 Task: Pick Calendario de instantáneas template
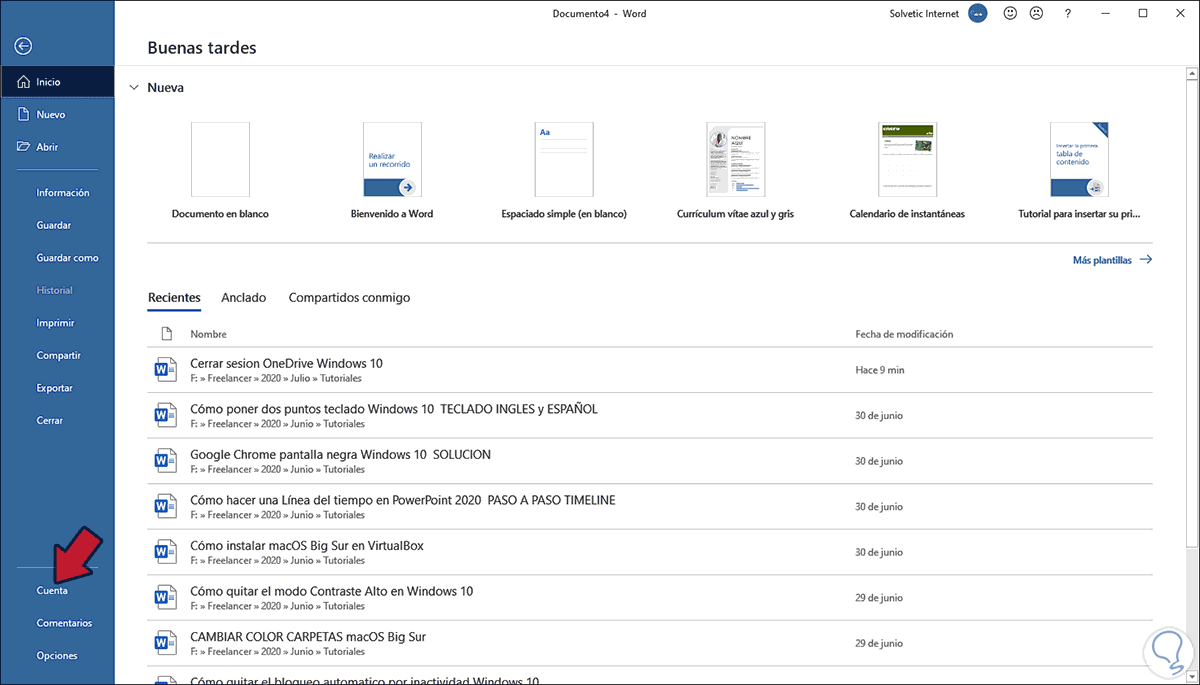coord(907,169)
